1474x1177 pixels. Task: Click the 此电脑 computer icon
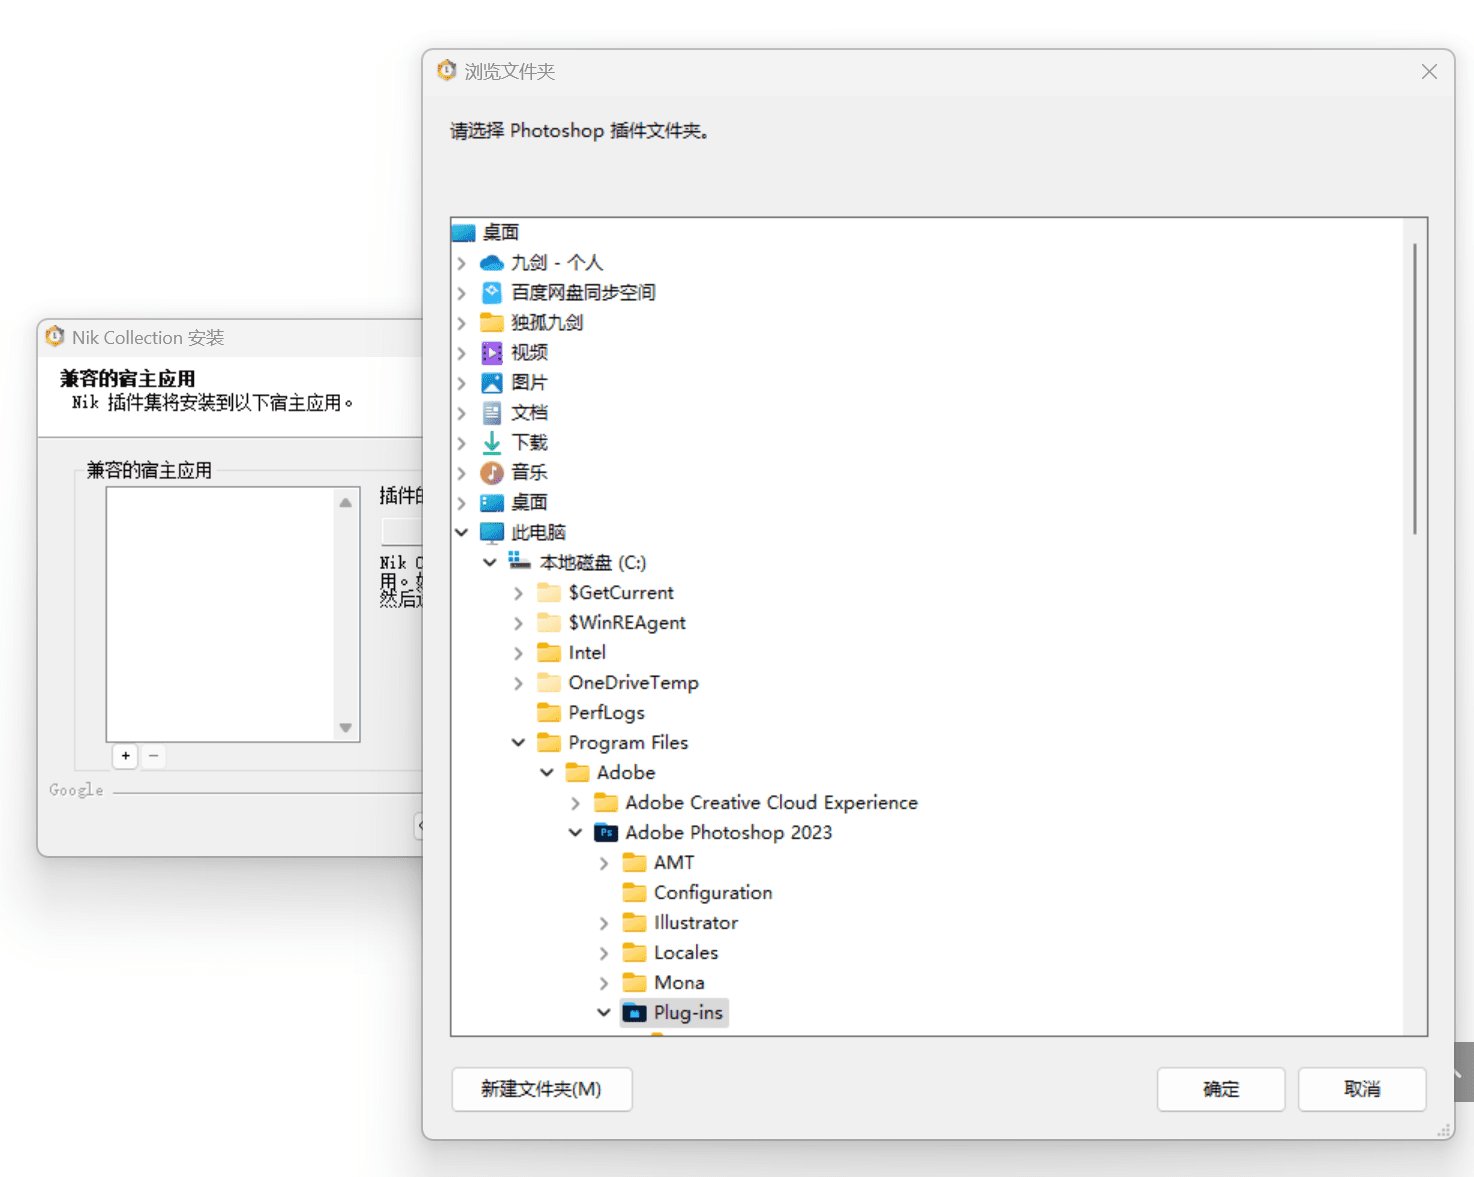[491, 532]
